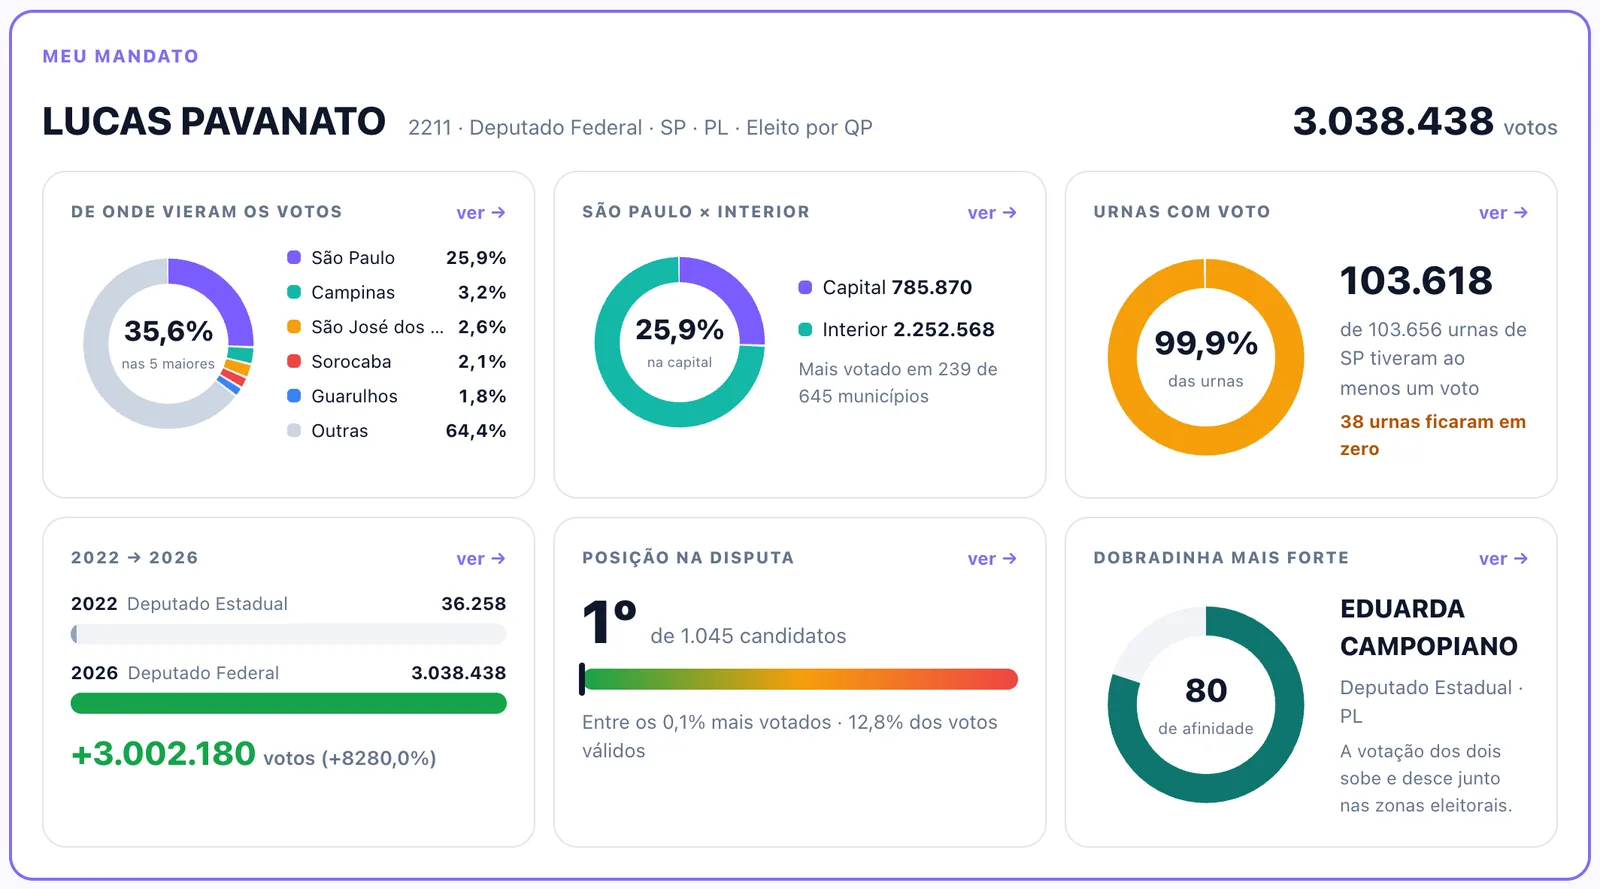
Task: Click '38 urnas ficaram em zero' text
Action: pos(1433,435)
